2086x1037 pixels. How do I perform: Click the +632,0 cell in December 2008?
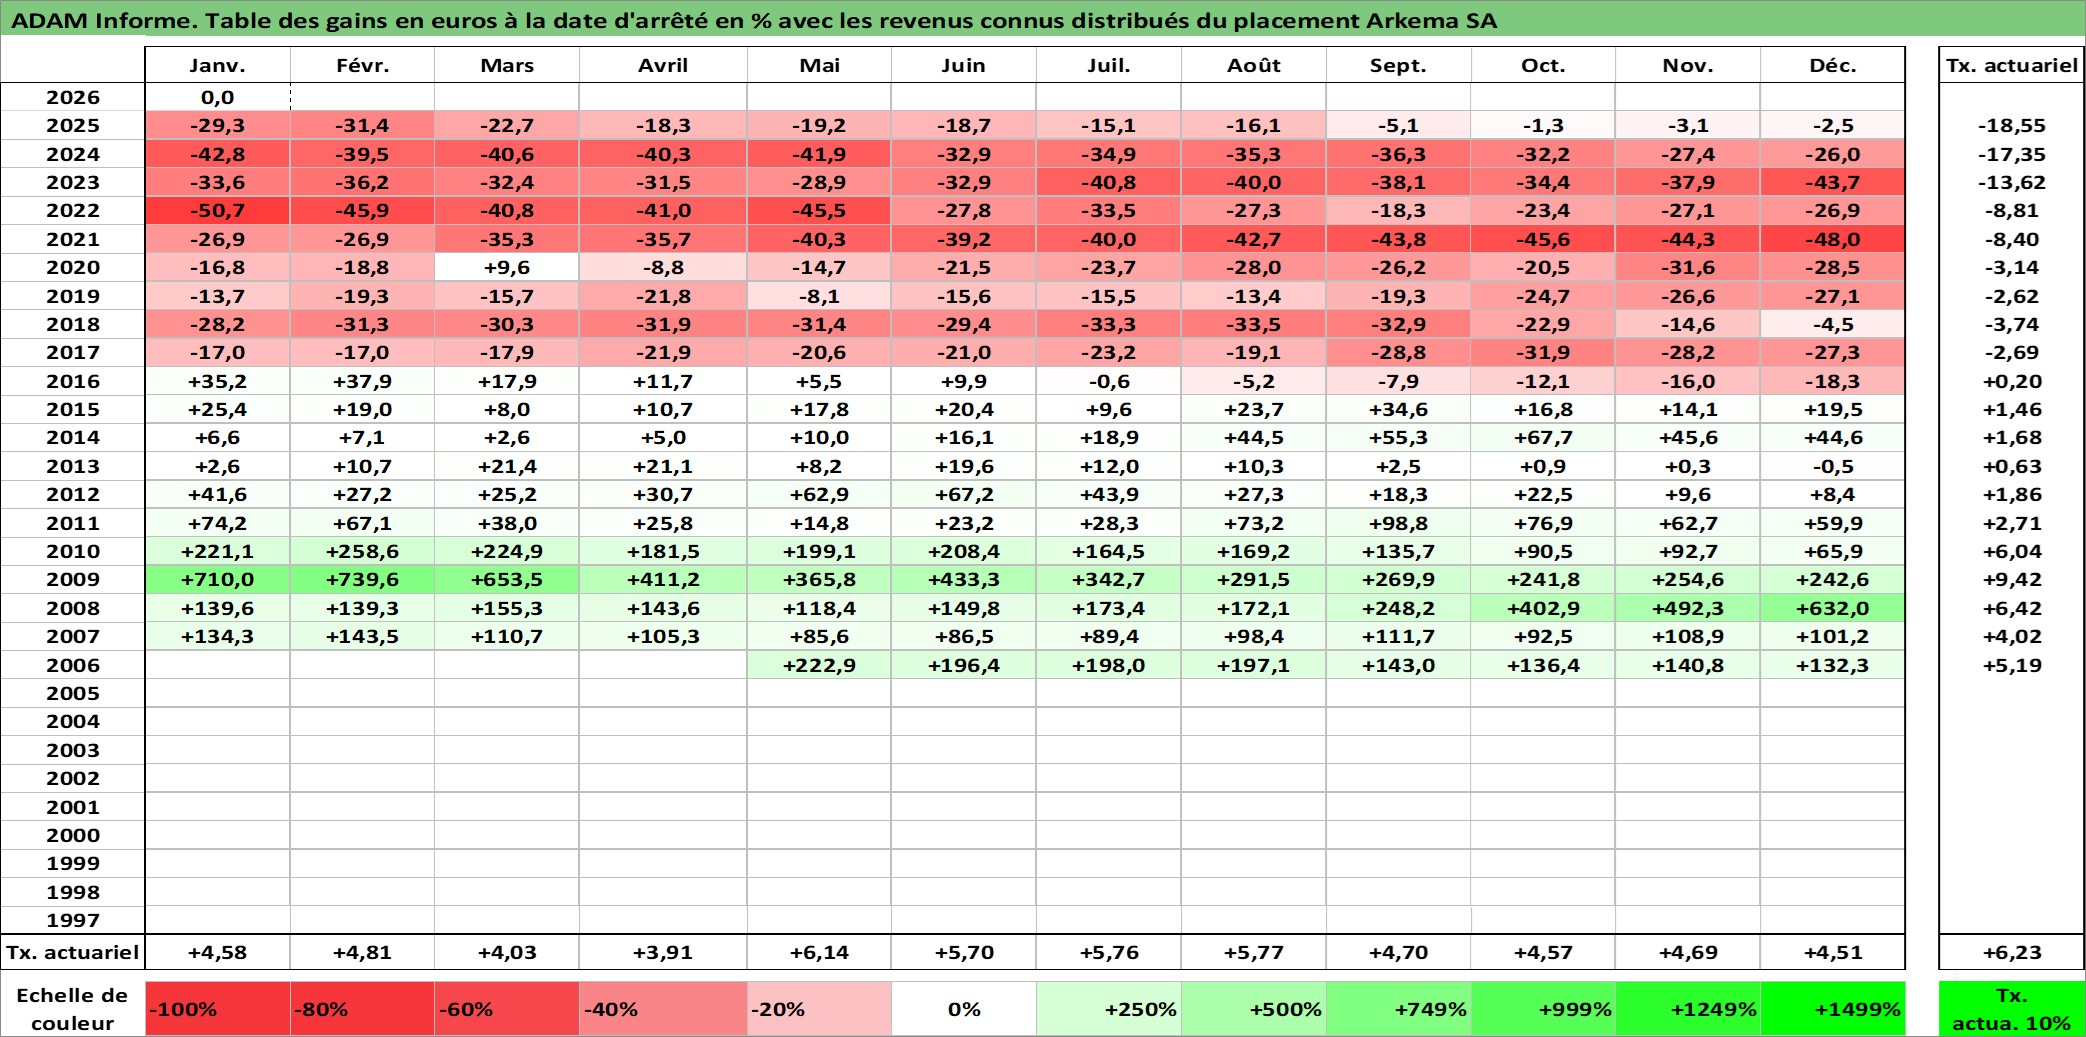[1833, 608]
